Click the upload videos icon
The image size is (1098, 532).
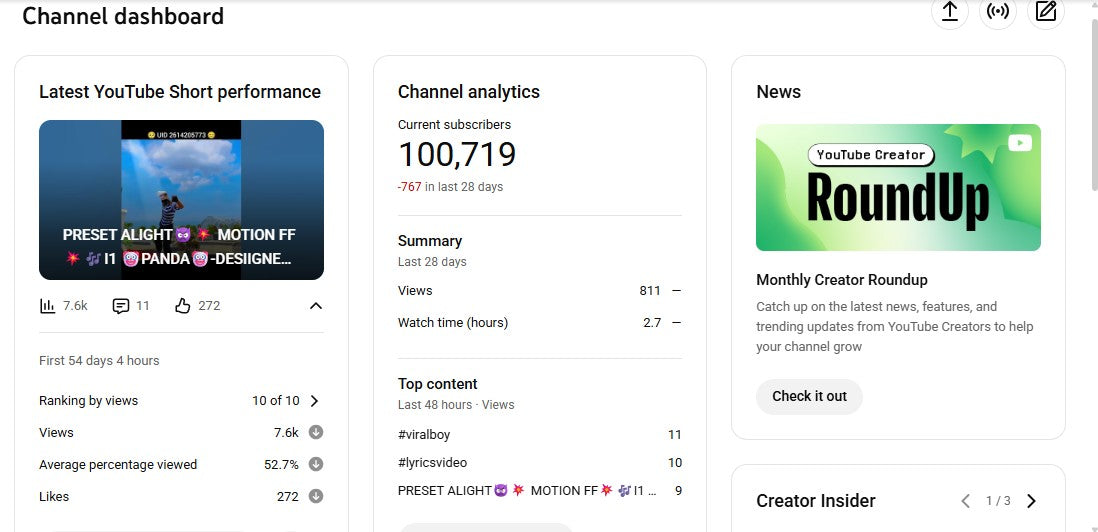tap(950, 12)
